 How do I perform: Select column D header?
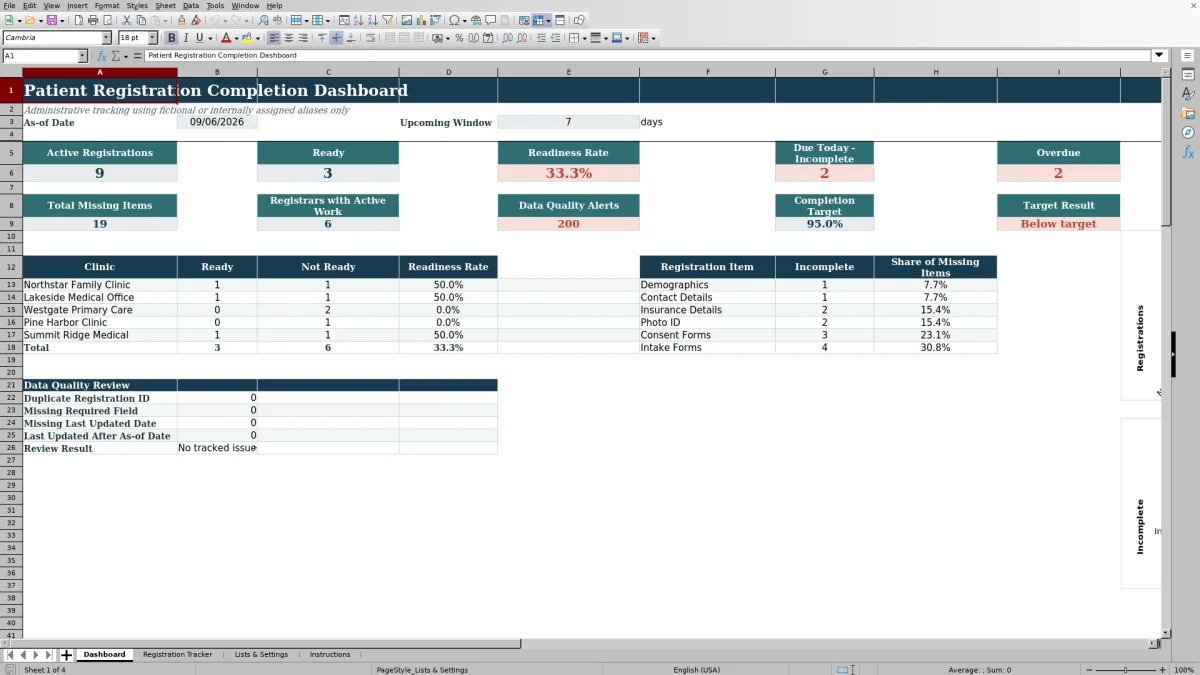point(448,72)
